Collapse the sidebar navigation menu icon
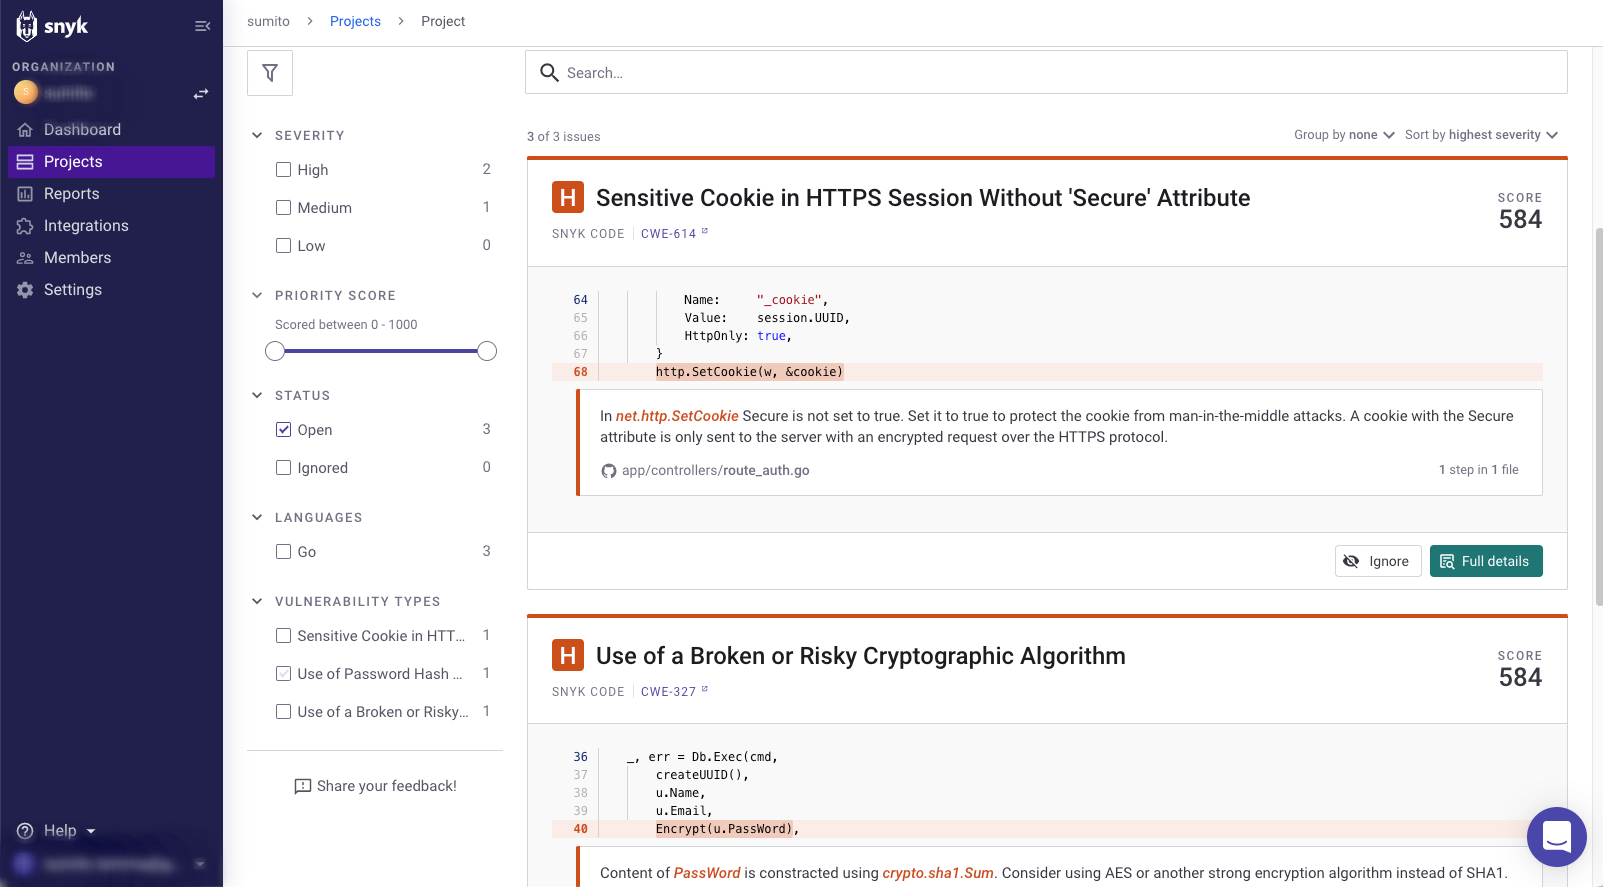Screen dimensions: 1603x887 click(x=202, y=26)
